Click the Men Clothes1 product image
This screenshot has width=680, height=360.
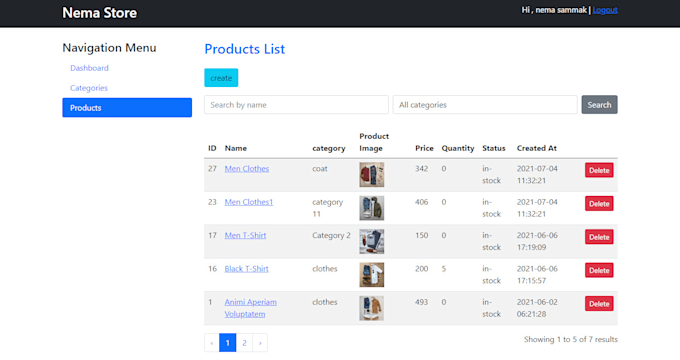[x=372, y=208]
